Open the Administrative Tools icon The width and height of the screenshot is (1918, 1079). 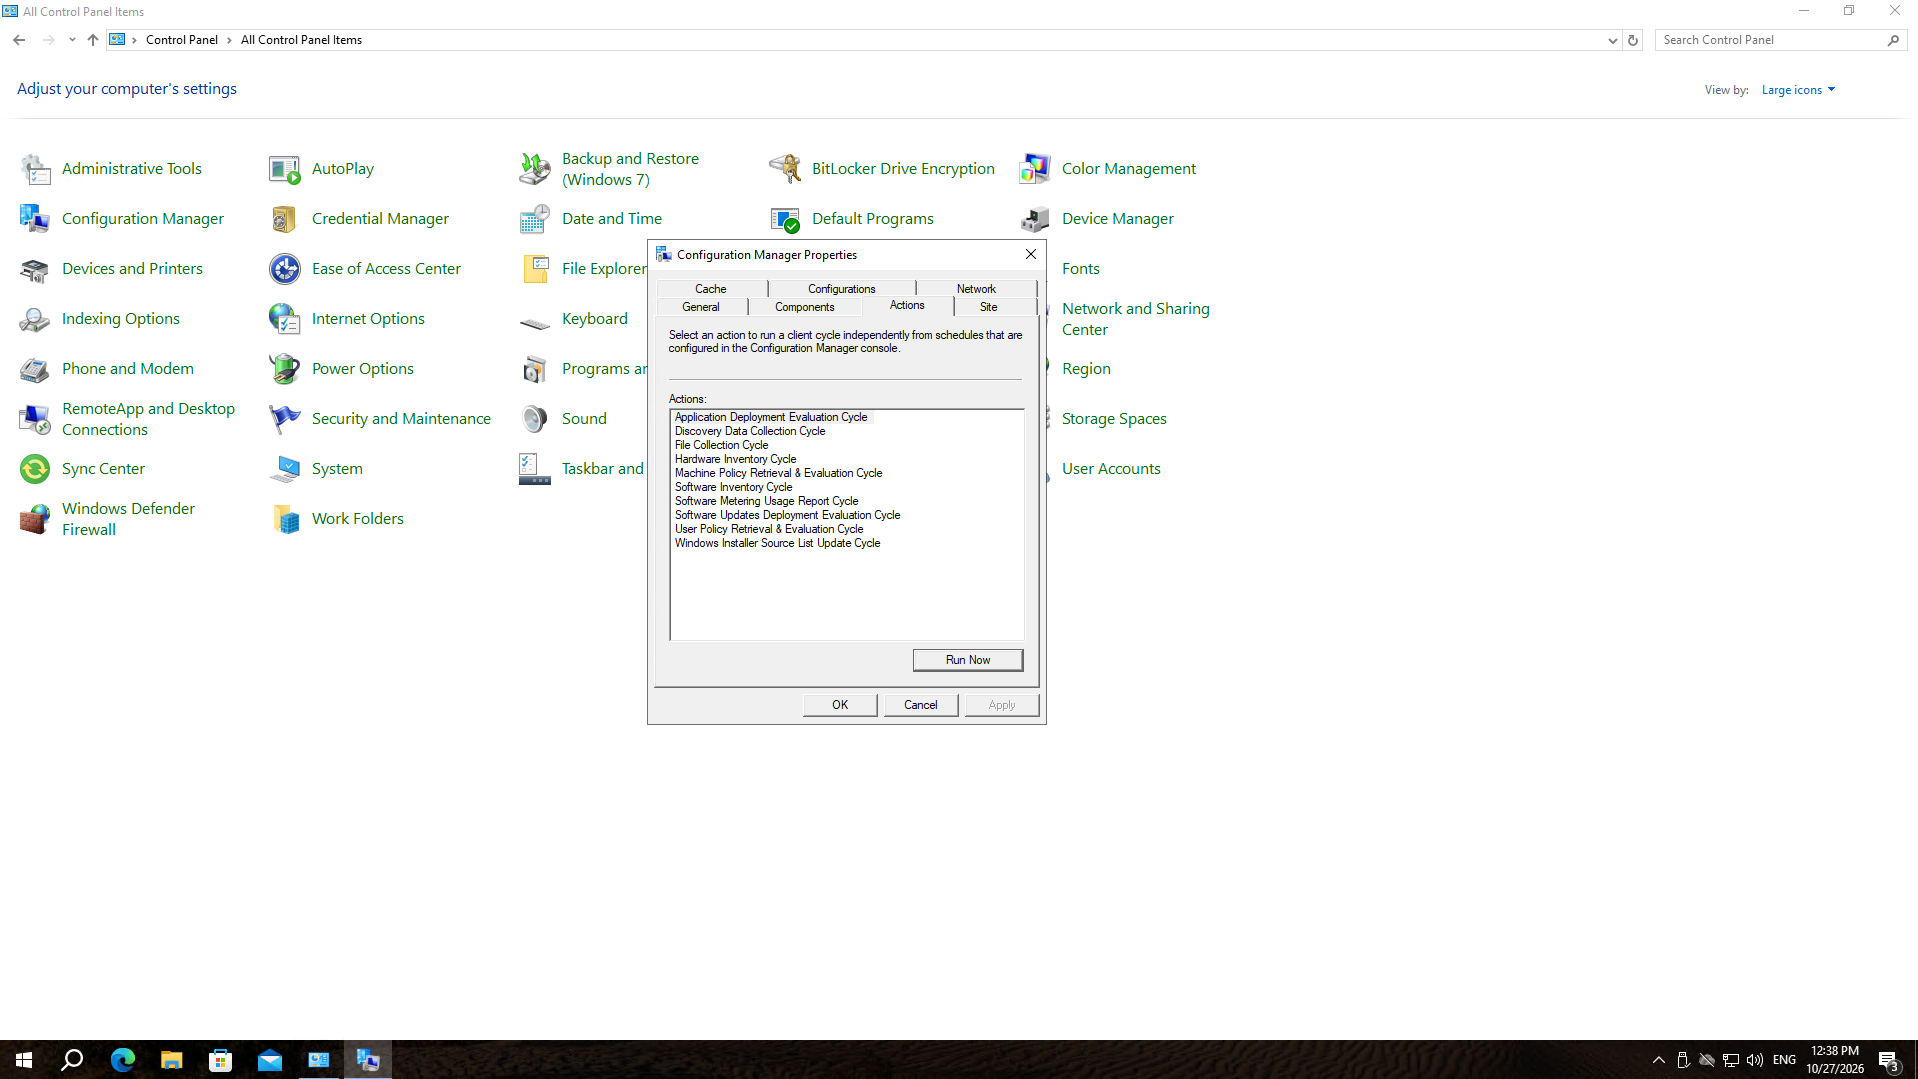point(35,169)
